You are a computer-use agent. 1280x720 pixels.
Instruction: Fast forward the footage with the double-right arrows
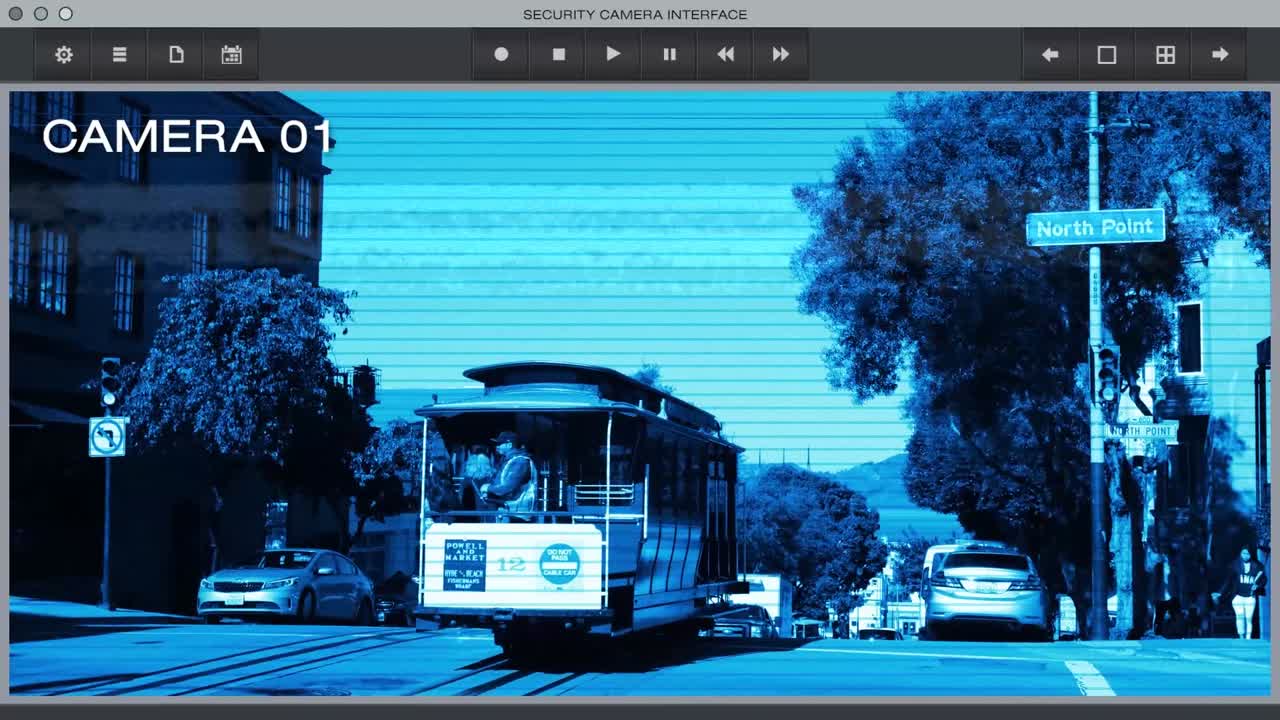781,55
